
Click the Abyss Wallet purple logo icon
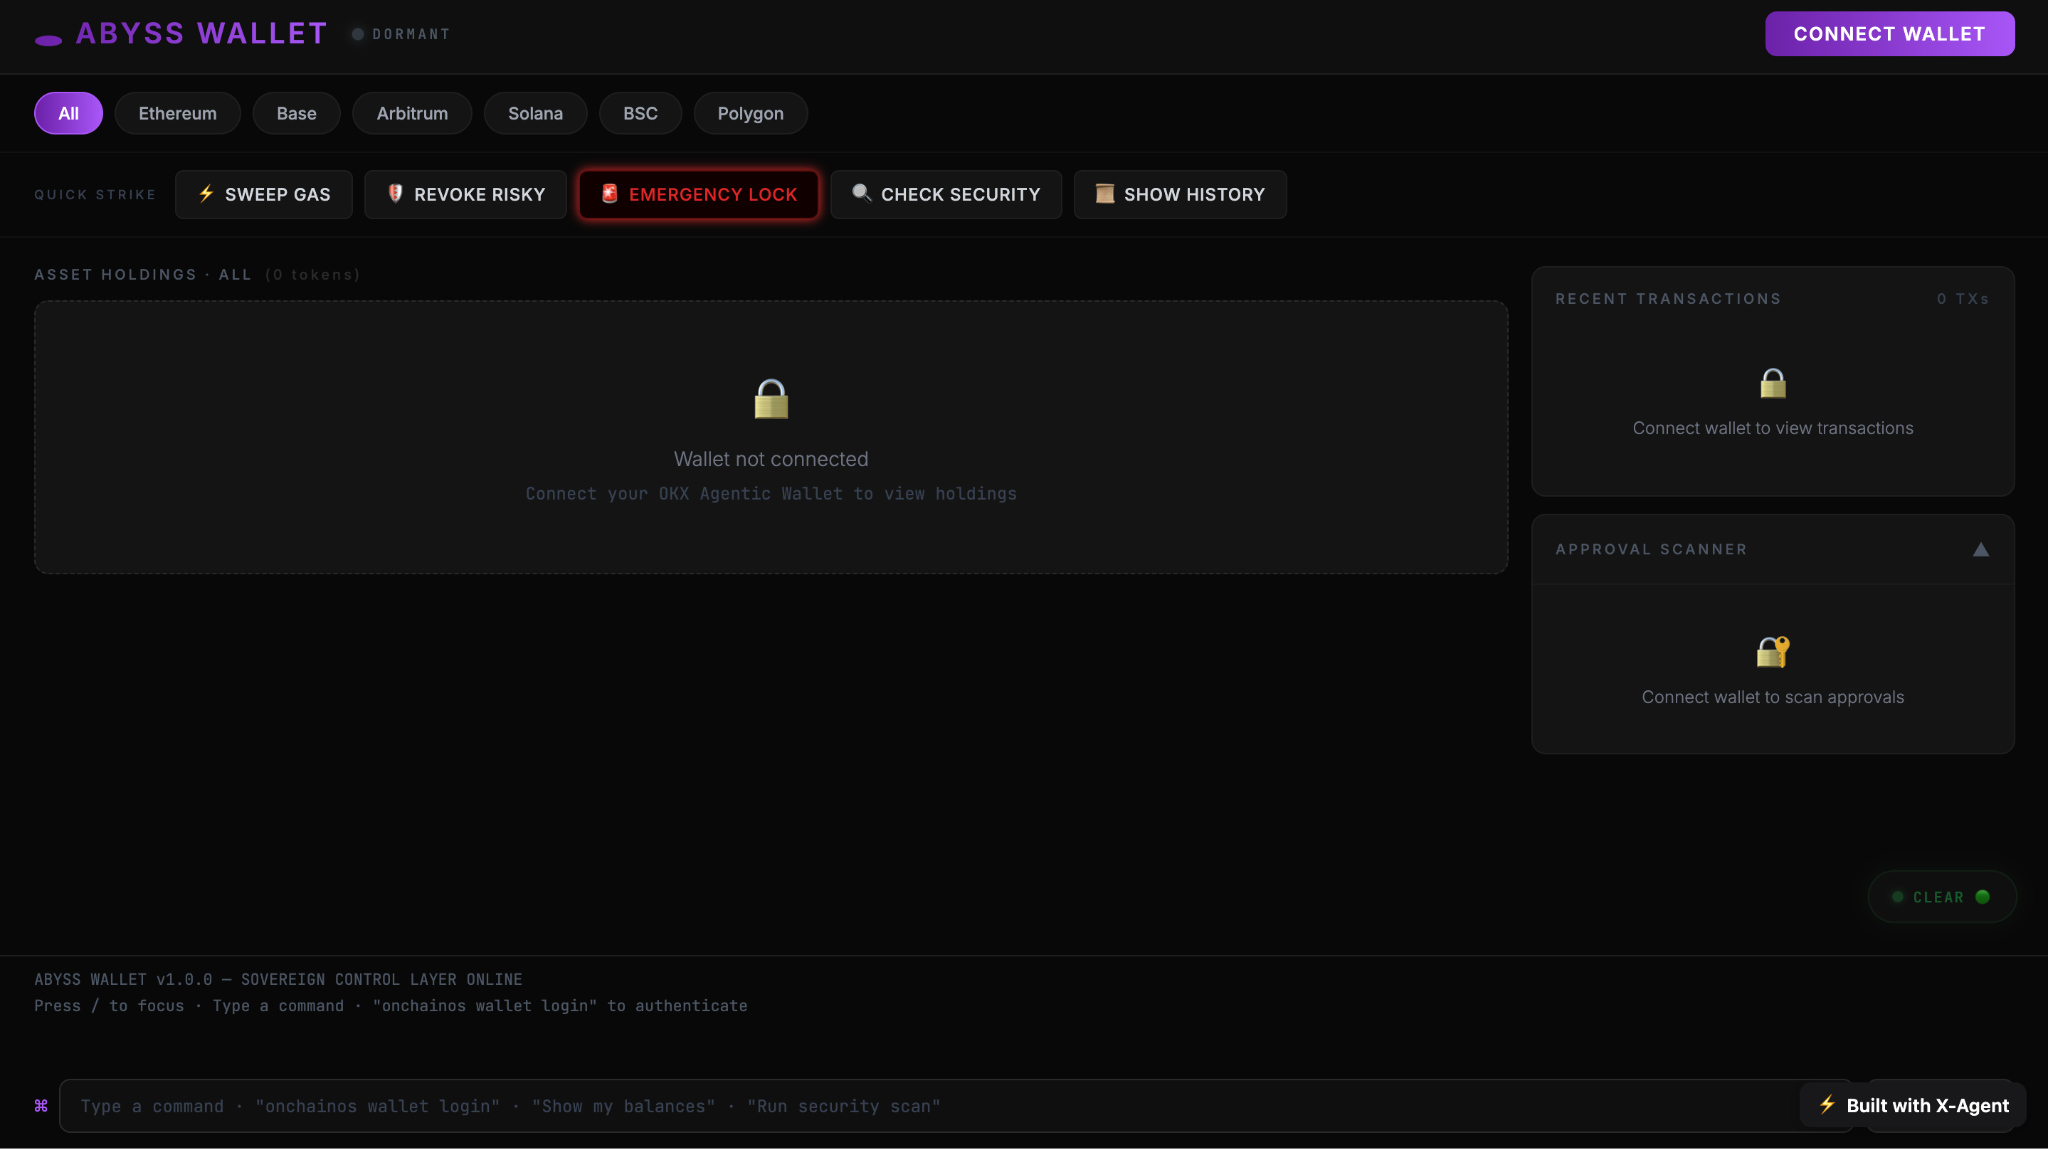(x=48, y=40)
